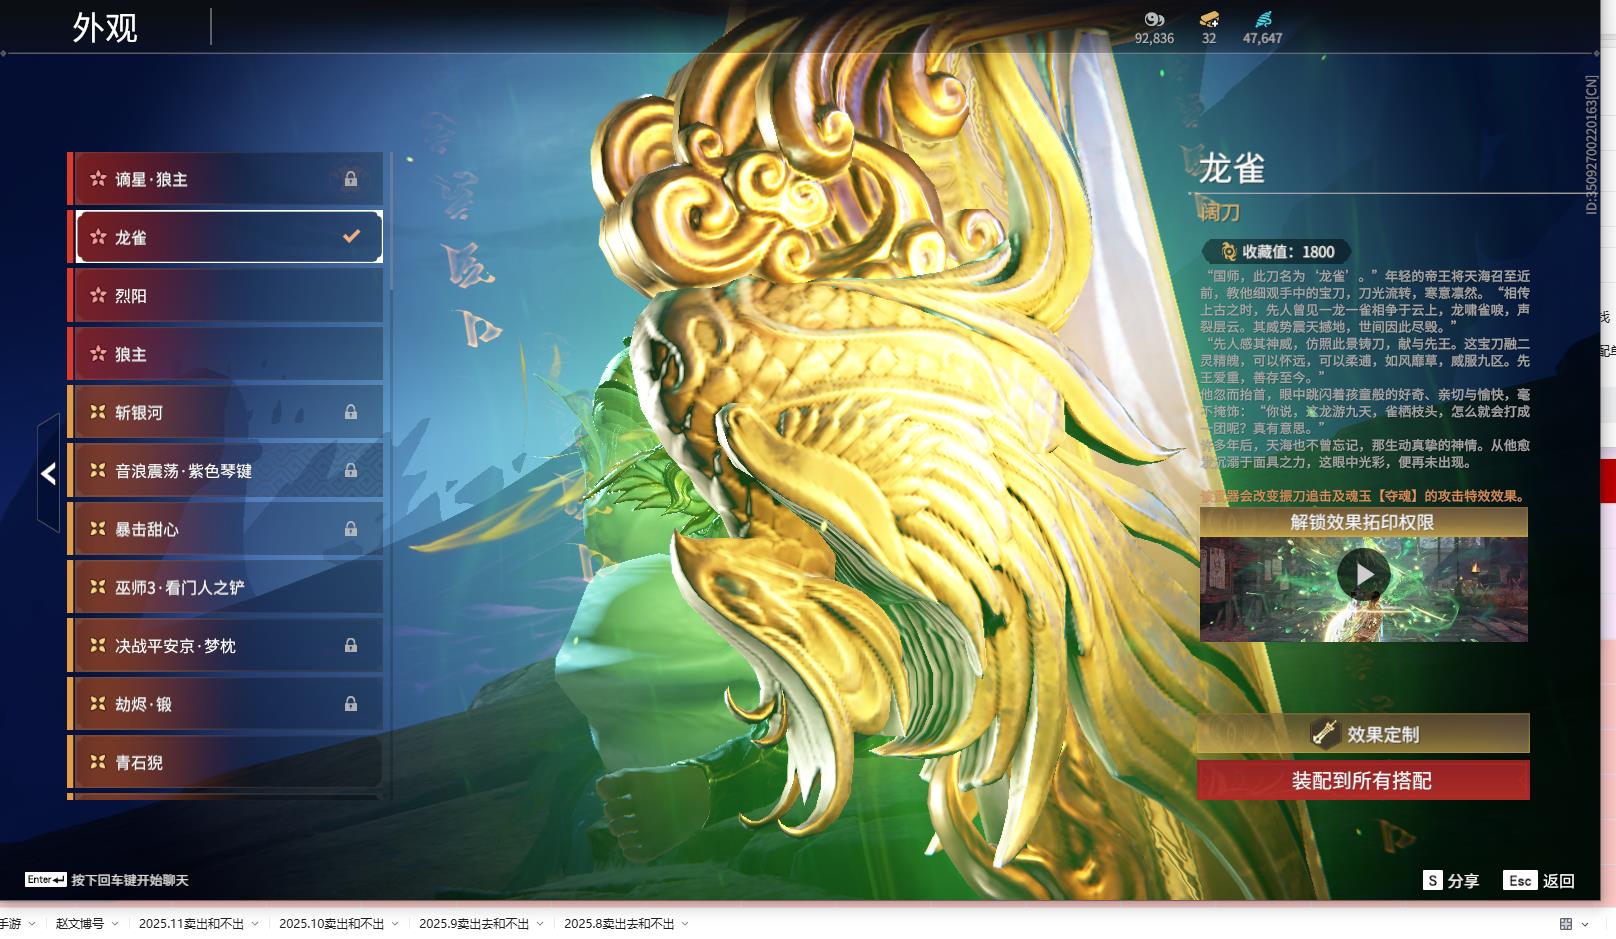
Task: Switch to the 2025.8卖出去和不出 sheet tab
Action: (x=619, y=924)
